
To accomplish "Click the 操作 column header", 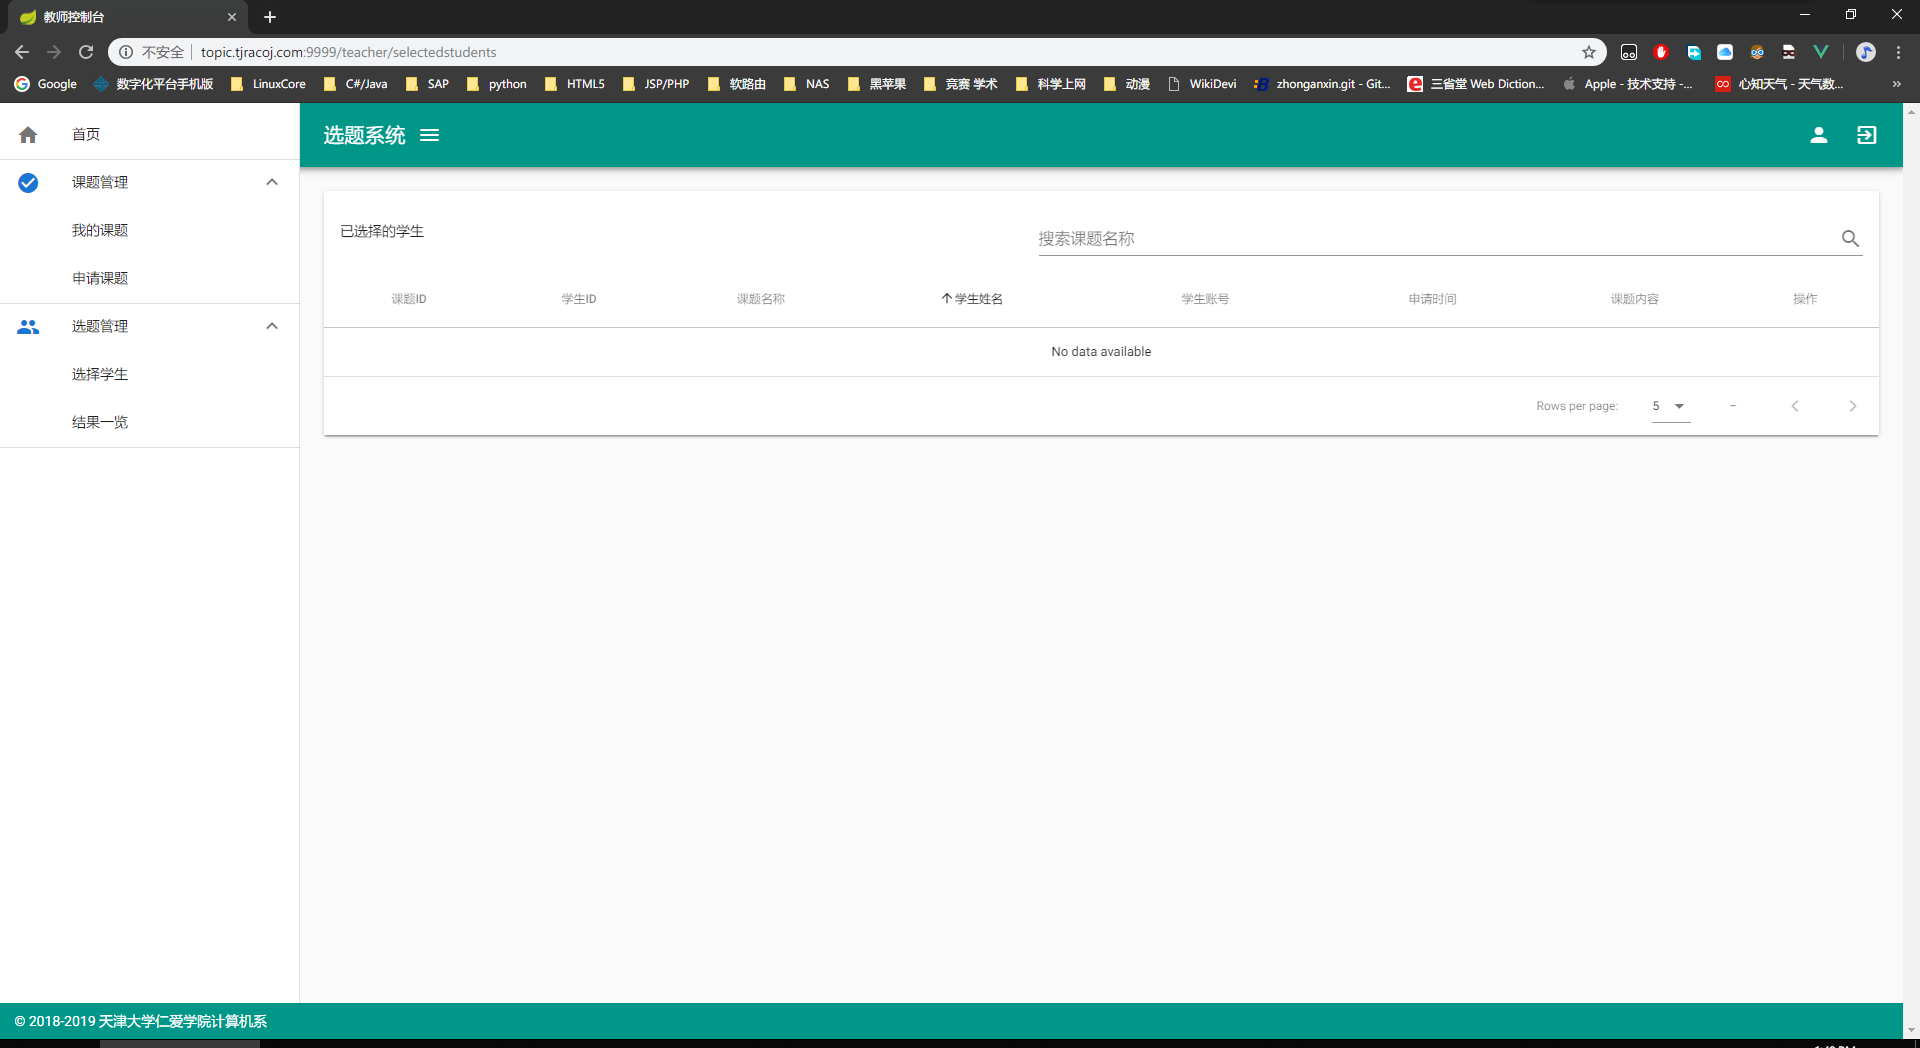I will pos(1805,299).
